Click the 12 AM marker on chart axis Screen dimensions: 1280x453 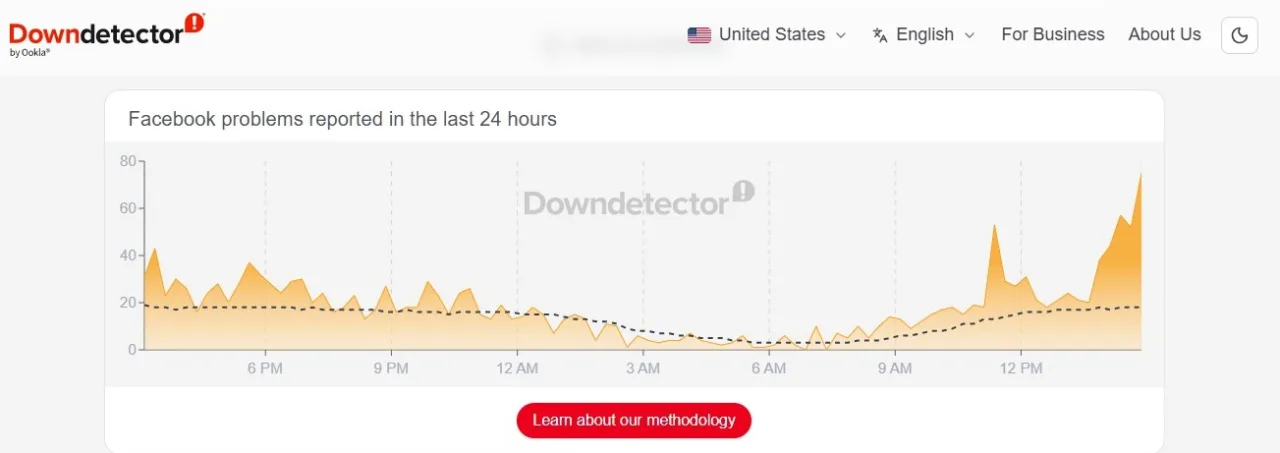(516, 368)
